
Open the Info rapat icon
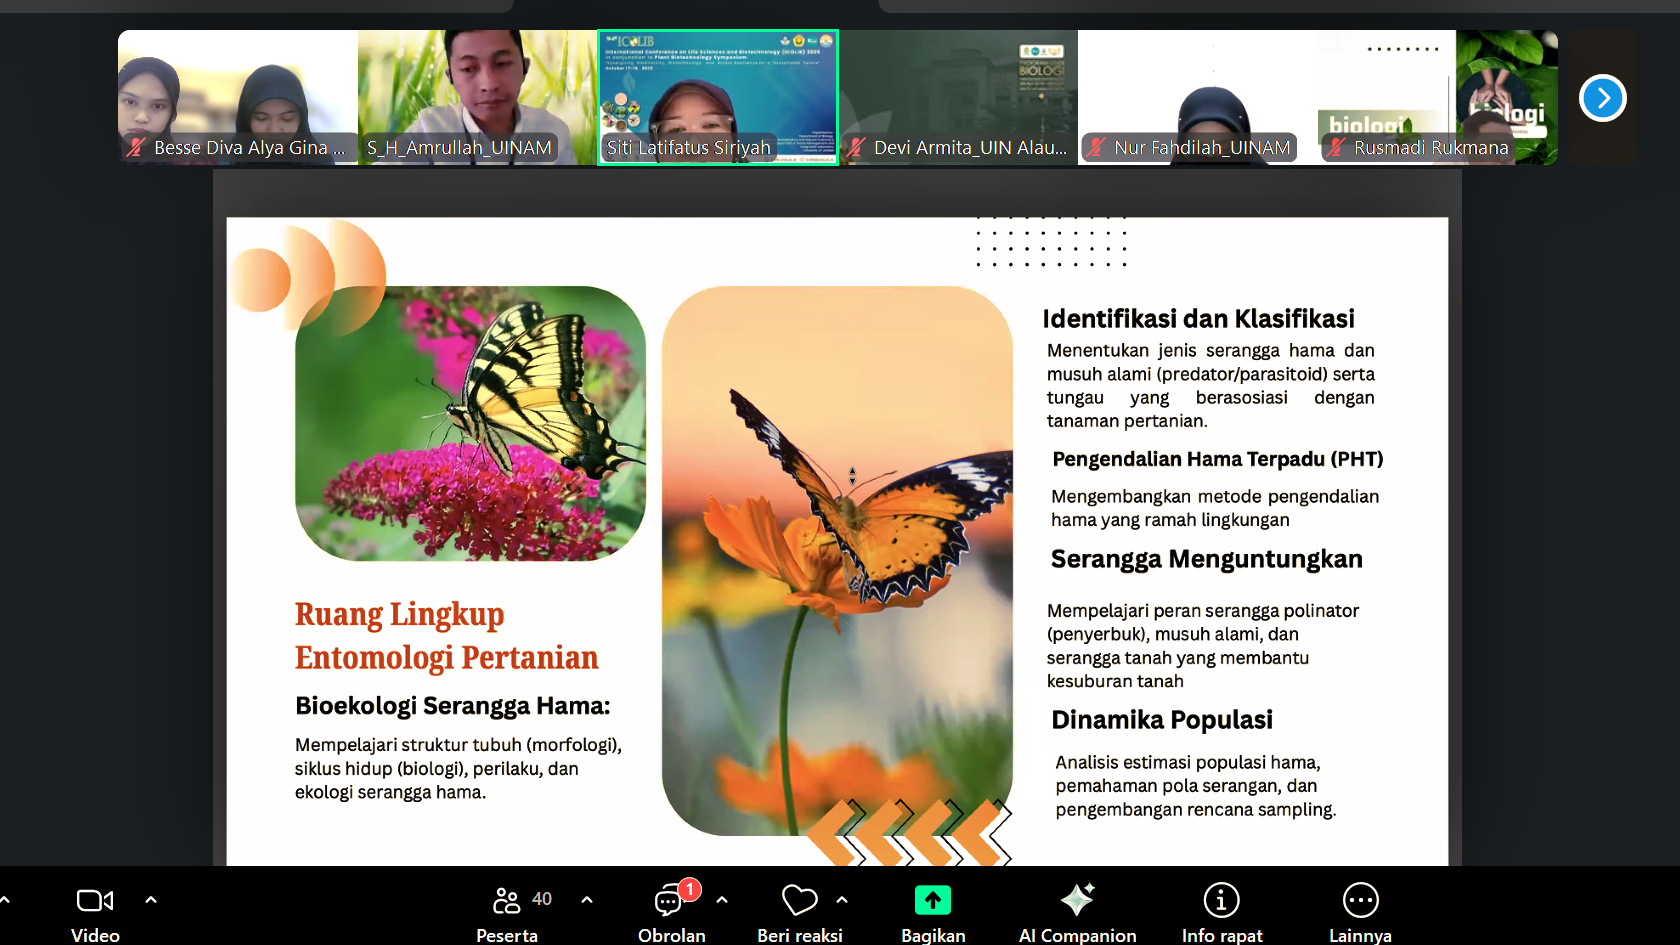click(1221, 900)
